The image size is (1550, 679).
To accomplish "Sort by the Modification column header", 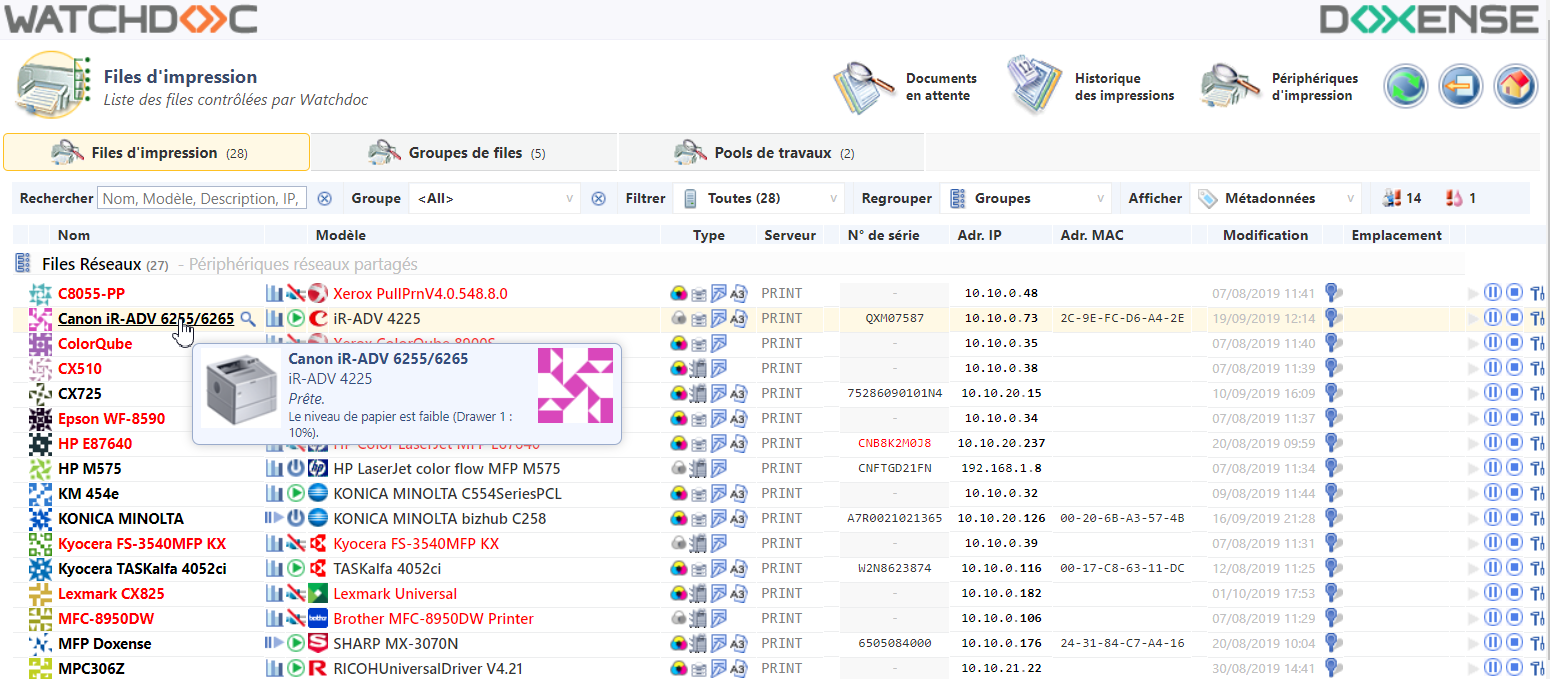I will (1265, 236).
